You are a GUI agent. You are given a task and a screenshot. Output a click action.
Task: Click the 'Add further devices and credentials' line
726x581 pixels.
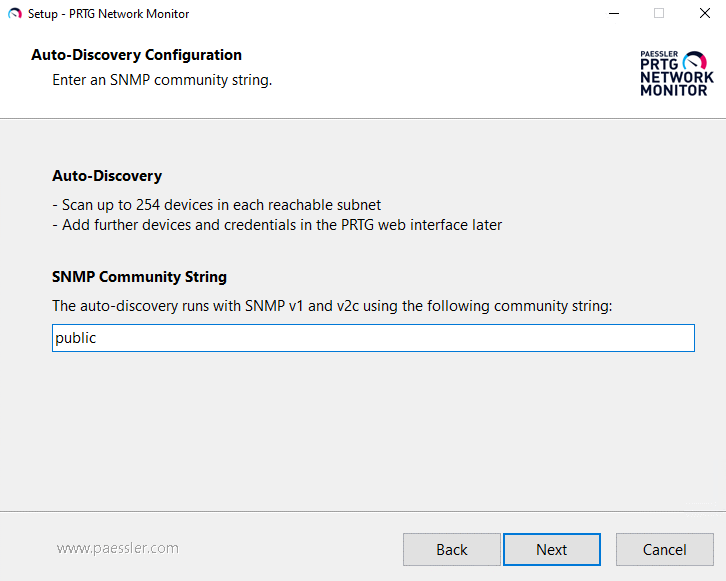(x=277, y=224)
